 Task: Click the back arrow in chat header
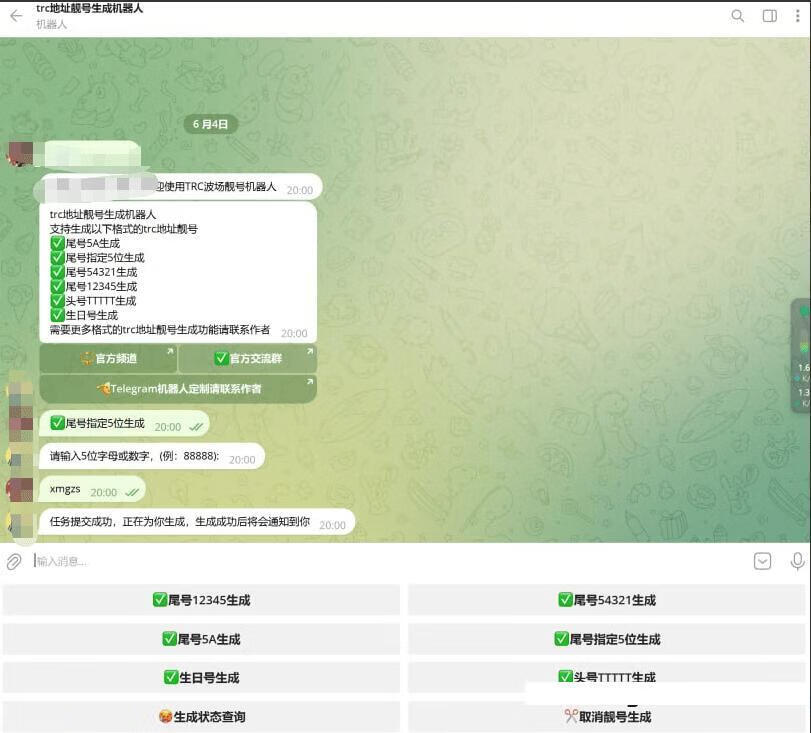pyautogui.click(x=15, y=16)
